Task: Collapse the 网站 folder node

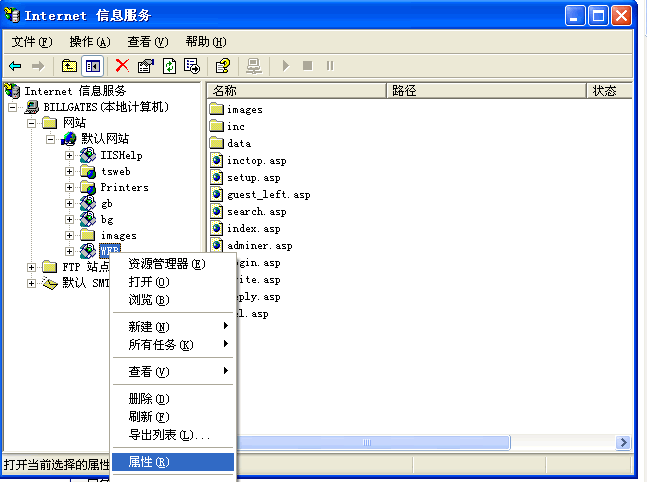Action: [x=31, y=123]
